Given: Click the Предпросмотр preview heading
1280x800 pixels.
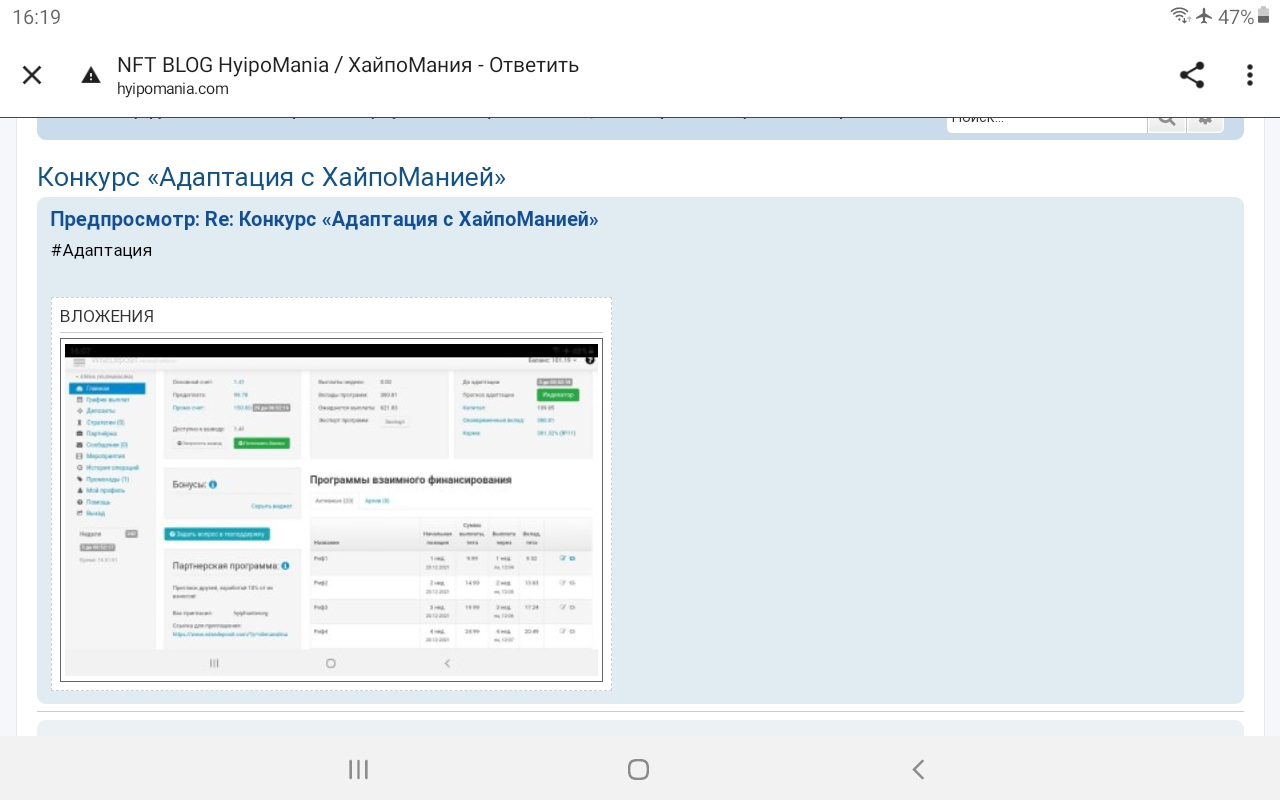Looking at the screenshot, I should tap(324, 219).
